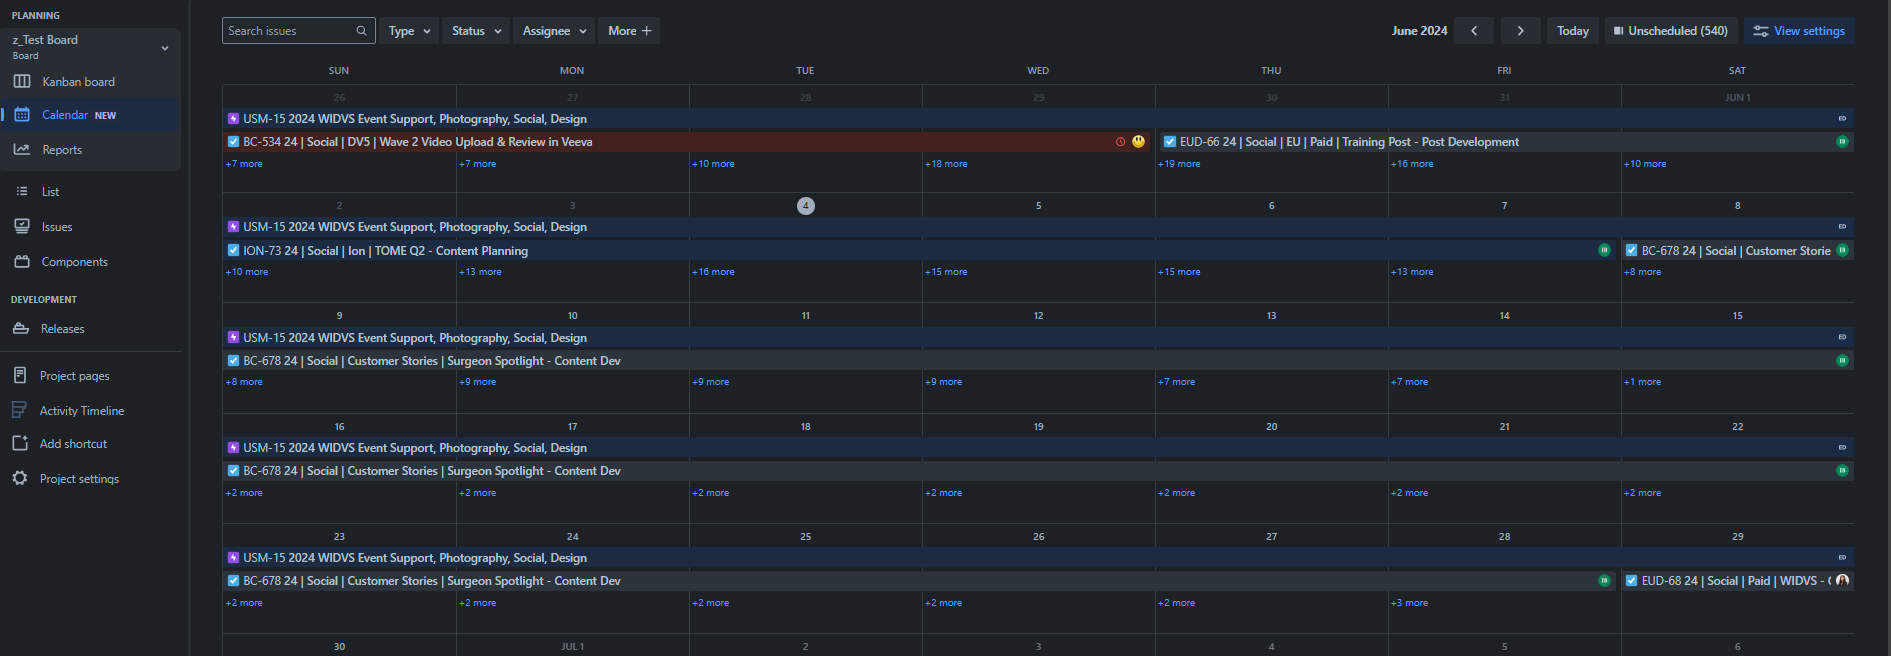1891x656 pixels.
Task: Open BC-678 Surgeon Spotlight in June 9 week
Action: point(1038,361)
